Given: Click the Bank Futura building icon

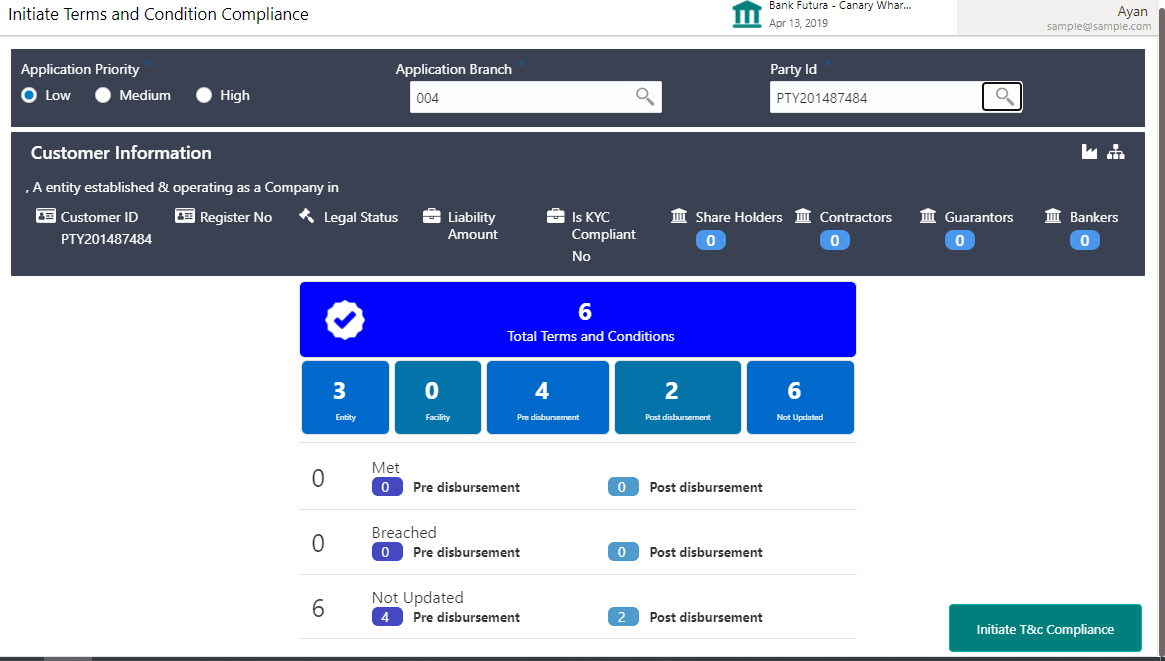Looking at the screenshot, I should [x=746, y=15].
